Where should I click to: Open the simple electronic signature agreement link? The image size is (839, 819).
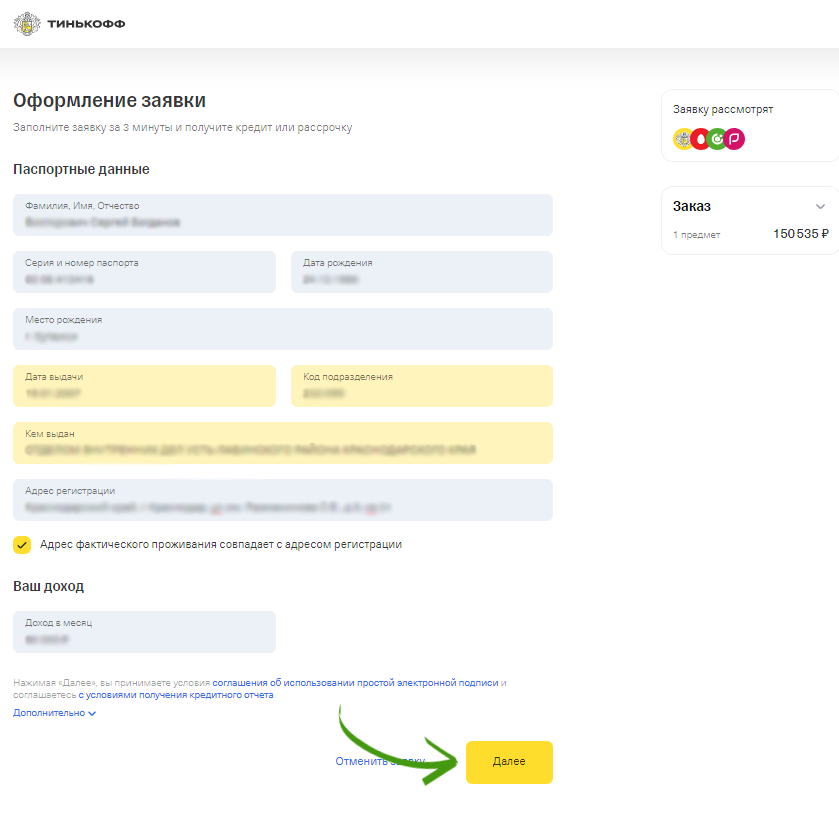[355, 683]
